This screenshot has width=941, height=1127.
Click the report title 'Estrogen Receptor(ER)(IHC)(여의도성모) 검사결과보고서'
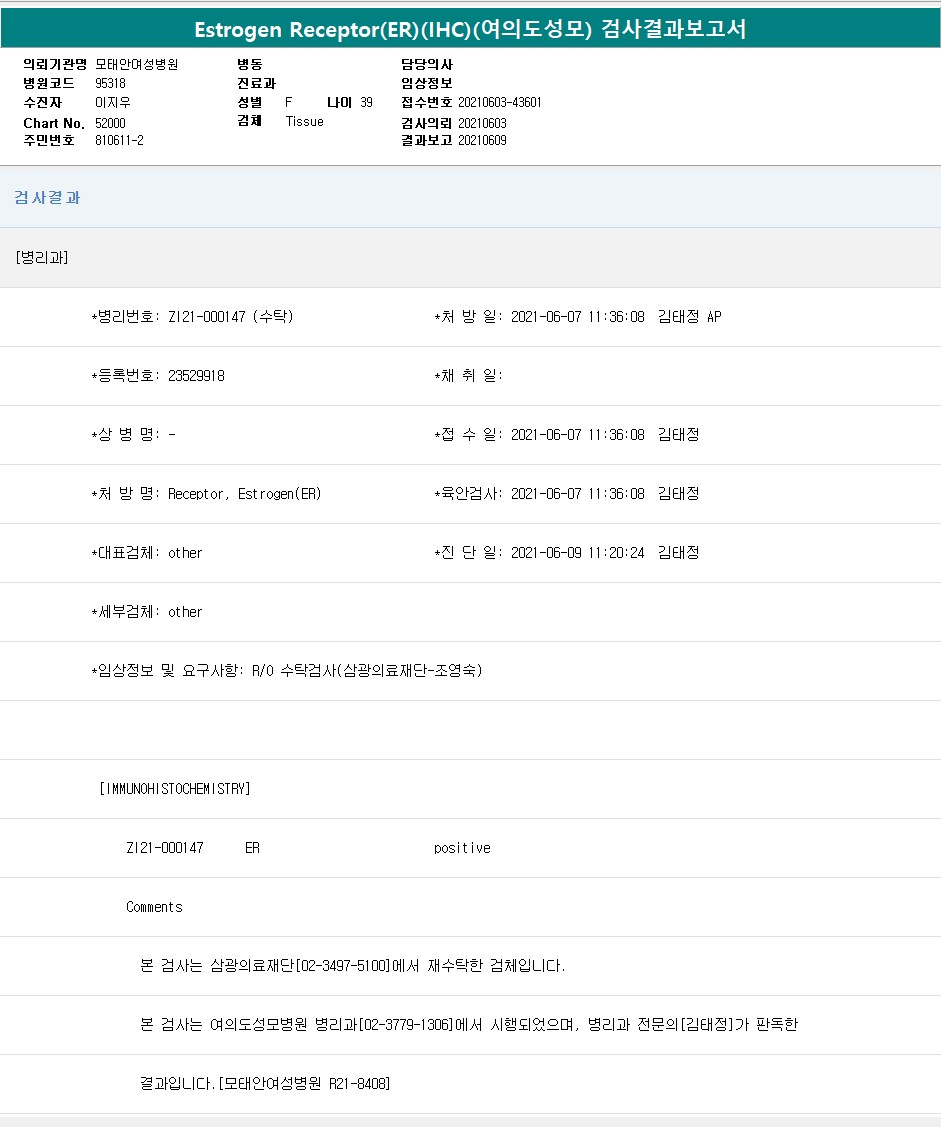(x=470, y=29)
